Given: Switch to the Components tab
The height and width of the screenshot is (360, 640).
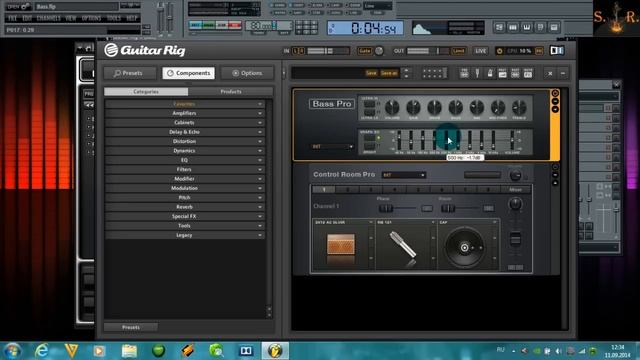Looking at the screenshot, I should (x=189, y=73).
